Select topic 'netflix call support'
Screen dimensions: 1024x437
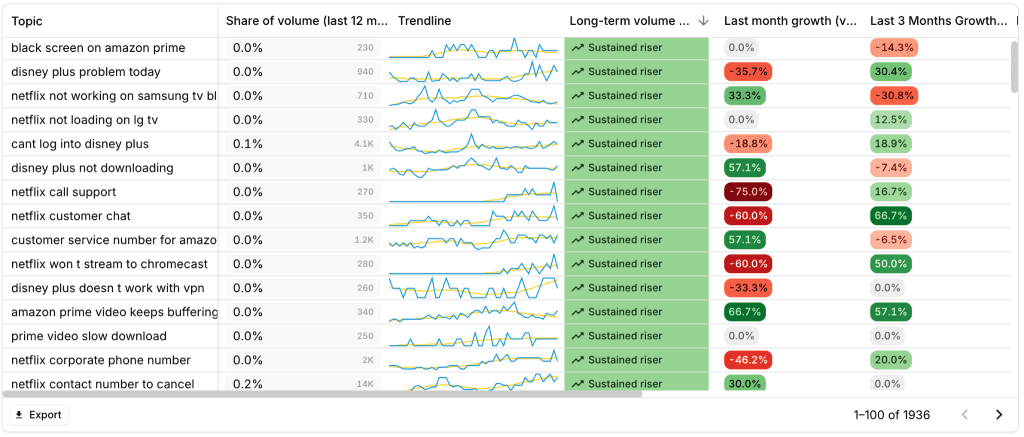[x=63, y=192]
